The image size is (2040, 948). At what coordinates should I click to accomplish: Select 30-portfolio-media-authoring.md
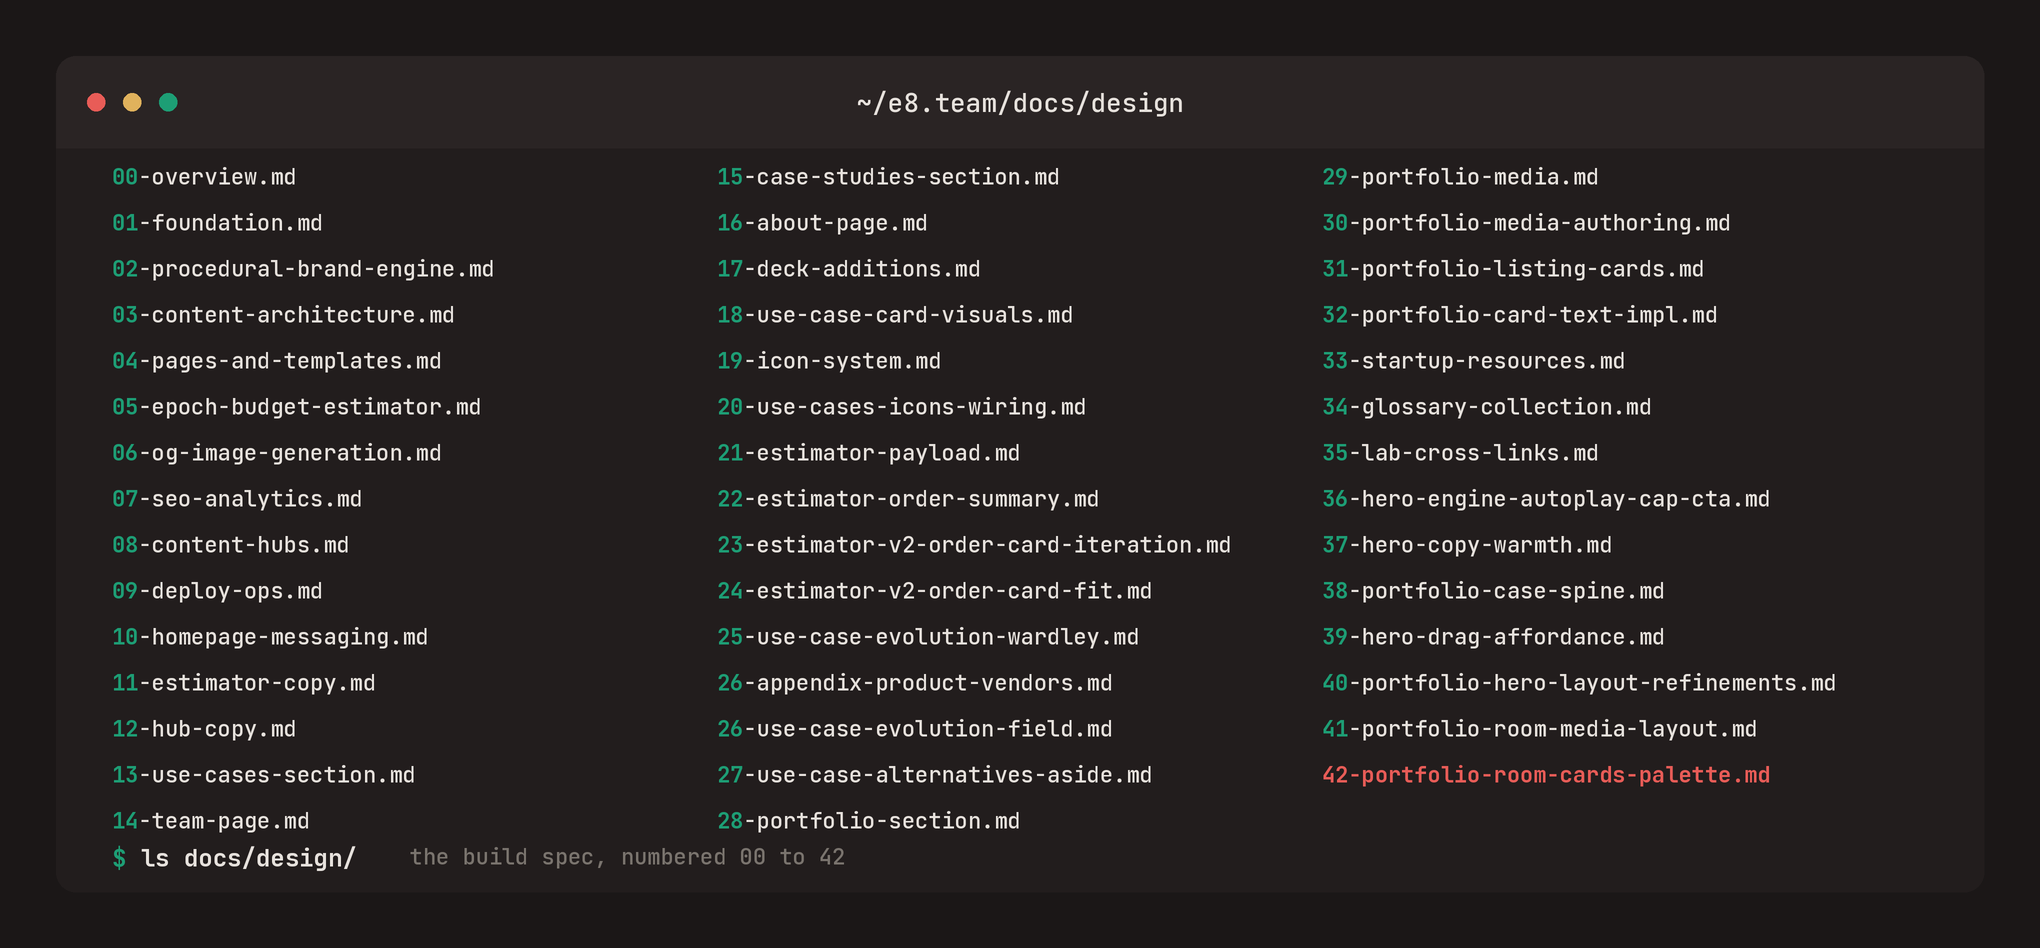tap(1526, 223)
